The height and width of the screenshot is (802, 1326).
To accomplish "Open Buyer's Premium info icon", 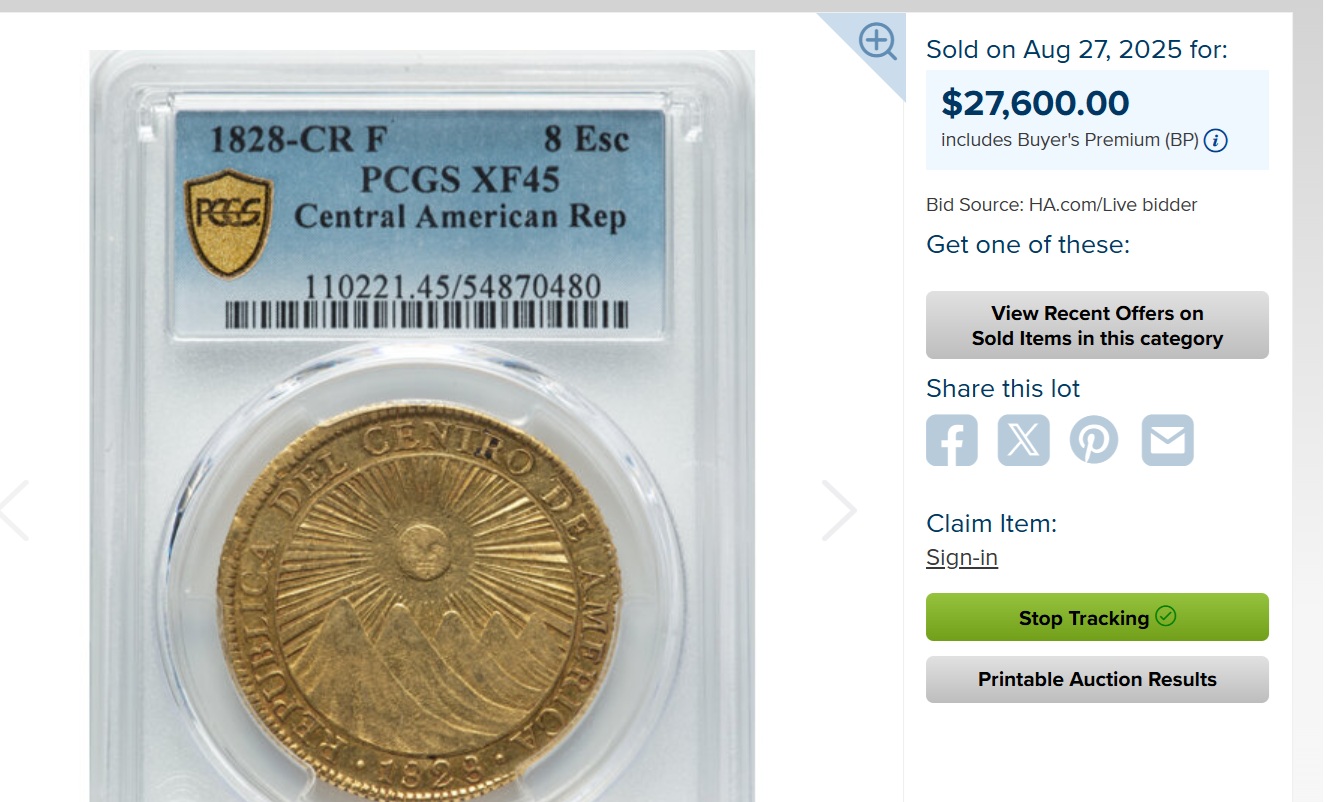I will 1216,140.
